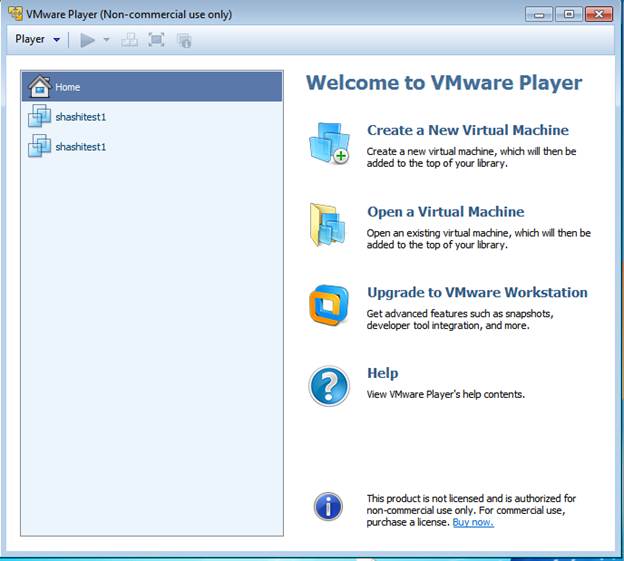Click the 'Welcome to VMware Player' heading
624x561 pixels.
coord(444,83)
